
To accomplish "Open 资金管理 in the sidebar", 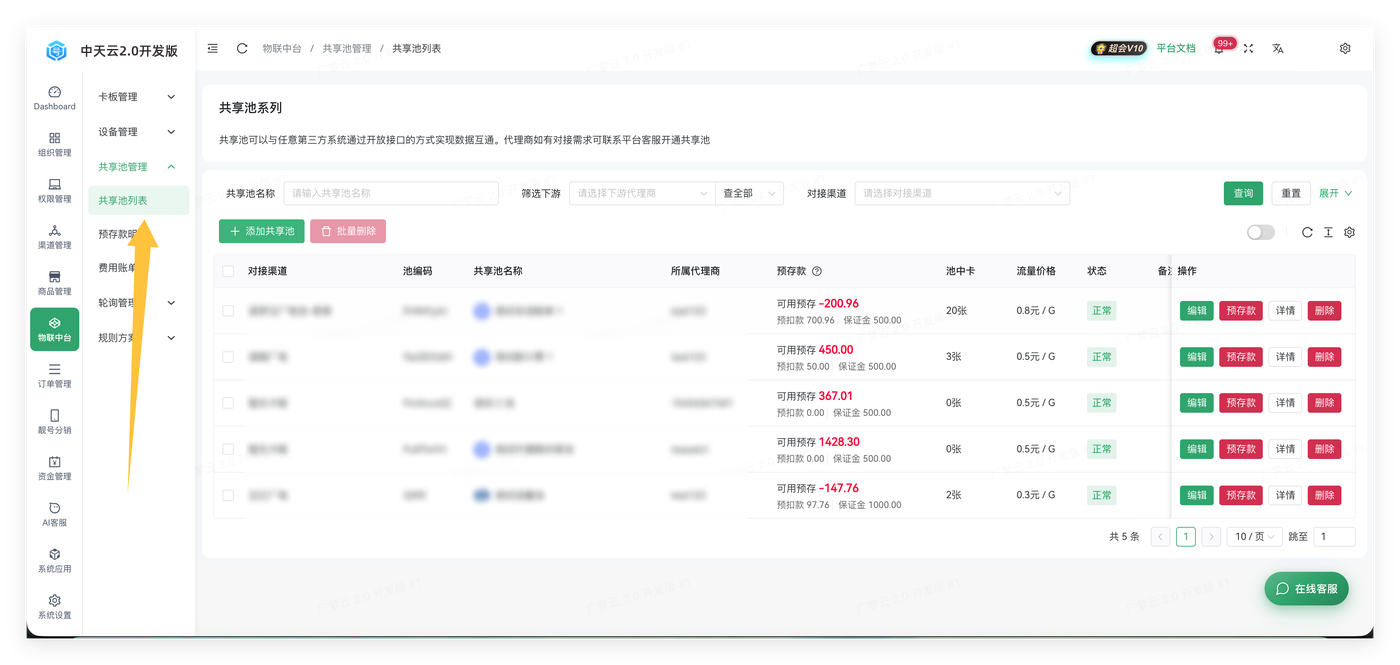I will click(54, 468).
